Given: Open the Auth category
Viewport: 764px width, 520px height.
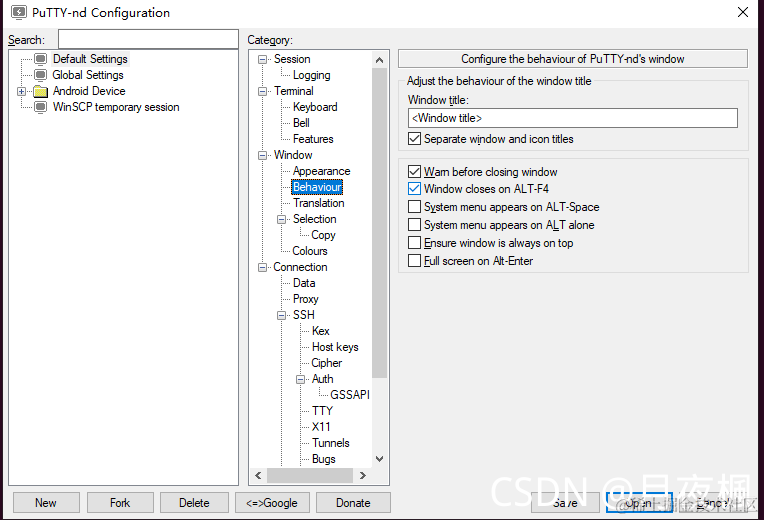Looking at the screenshot, I should (x=323, y=379).
